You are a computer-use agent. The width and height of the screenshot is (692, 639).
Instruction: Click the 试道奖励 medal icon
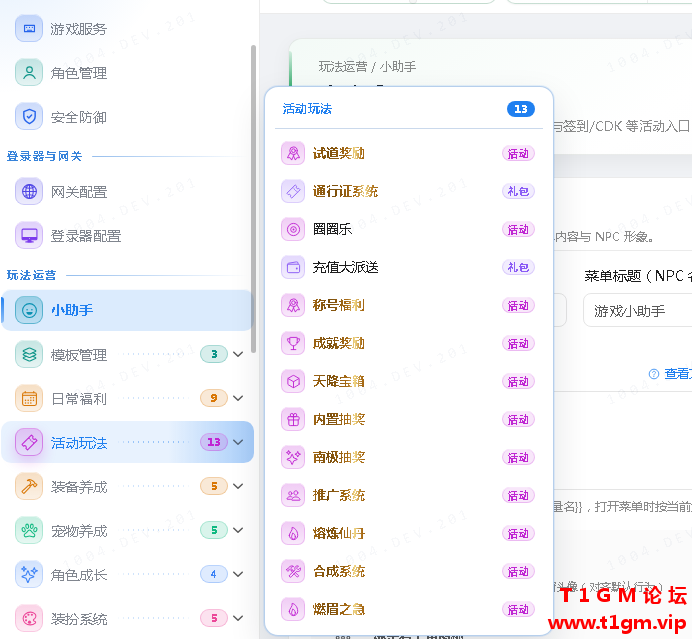point(293,154)
